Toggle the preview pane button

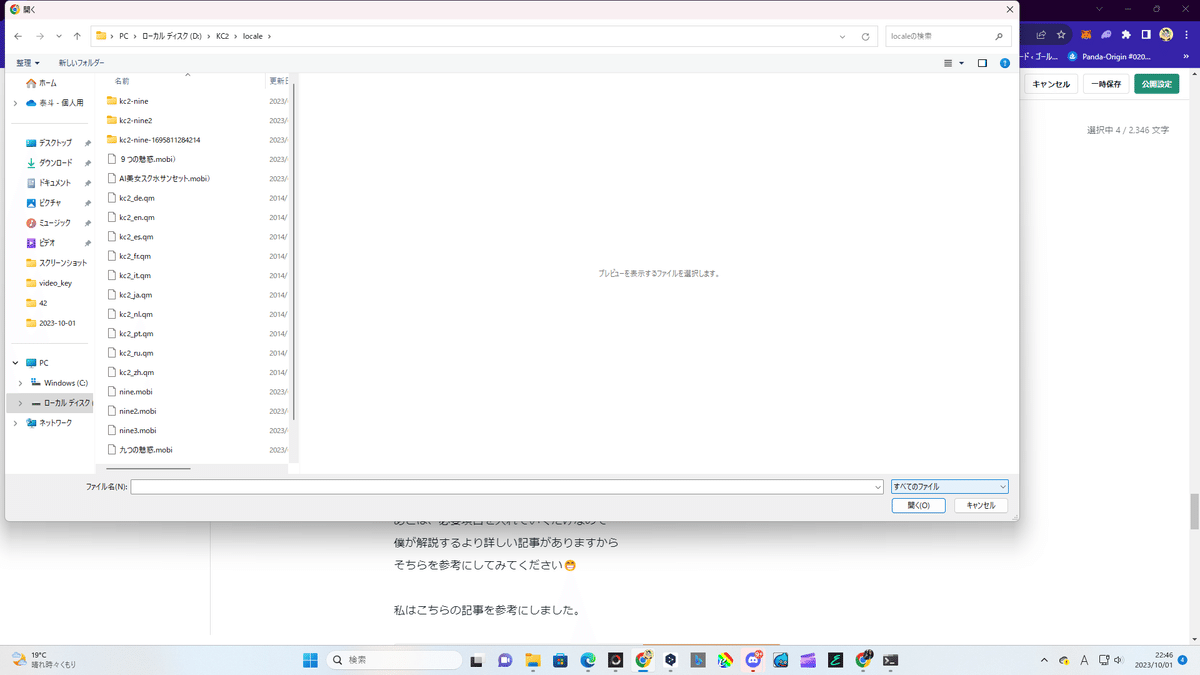pyautogui.click(x=982, y=63)
